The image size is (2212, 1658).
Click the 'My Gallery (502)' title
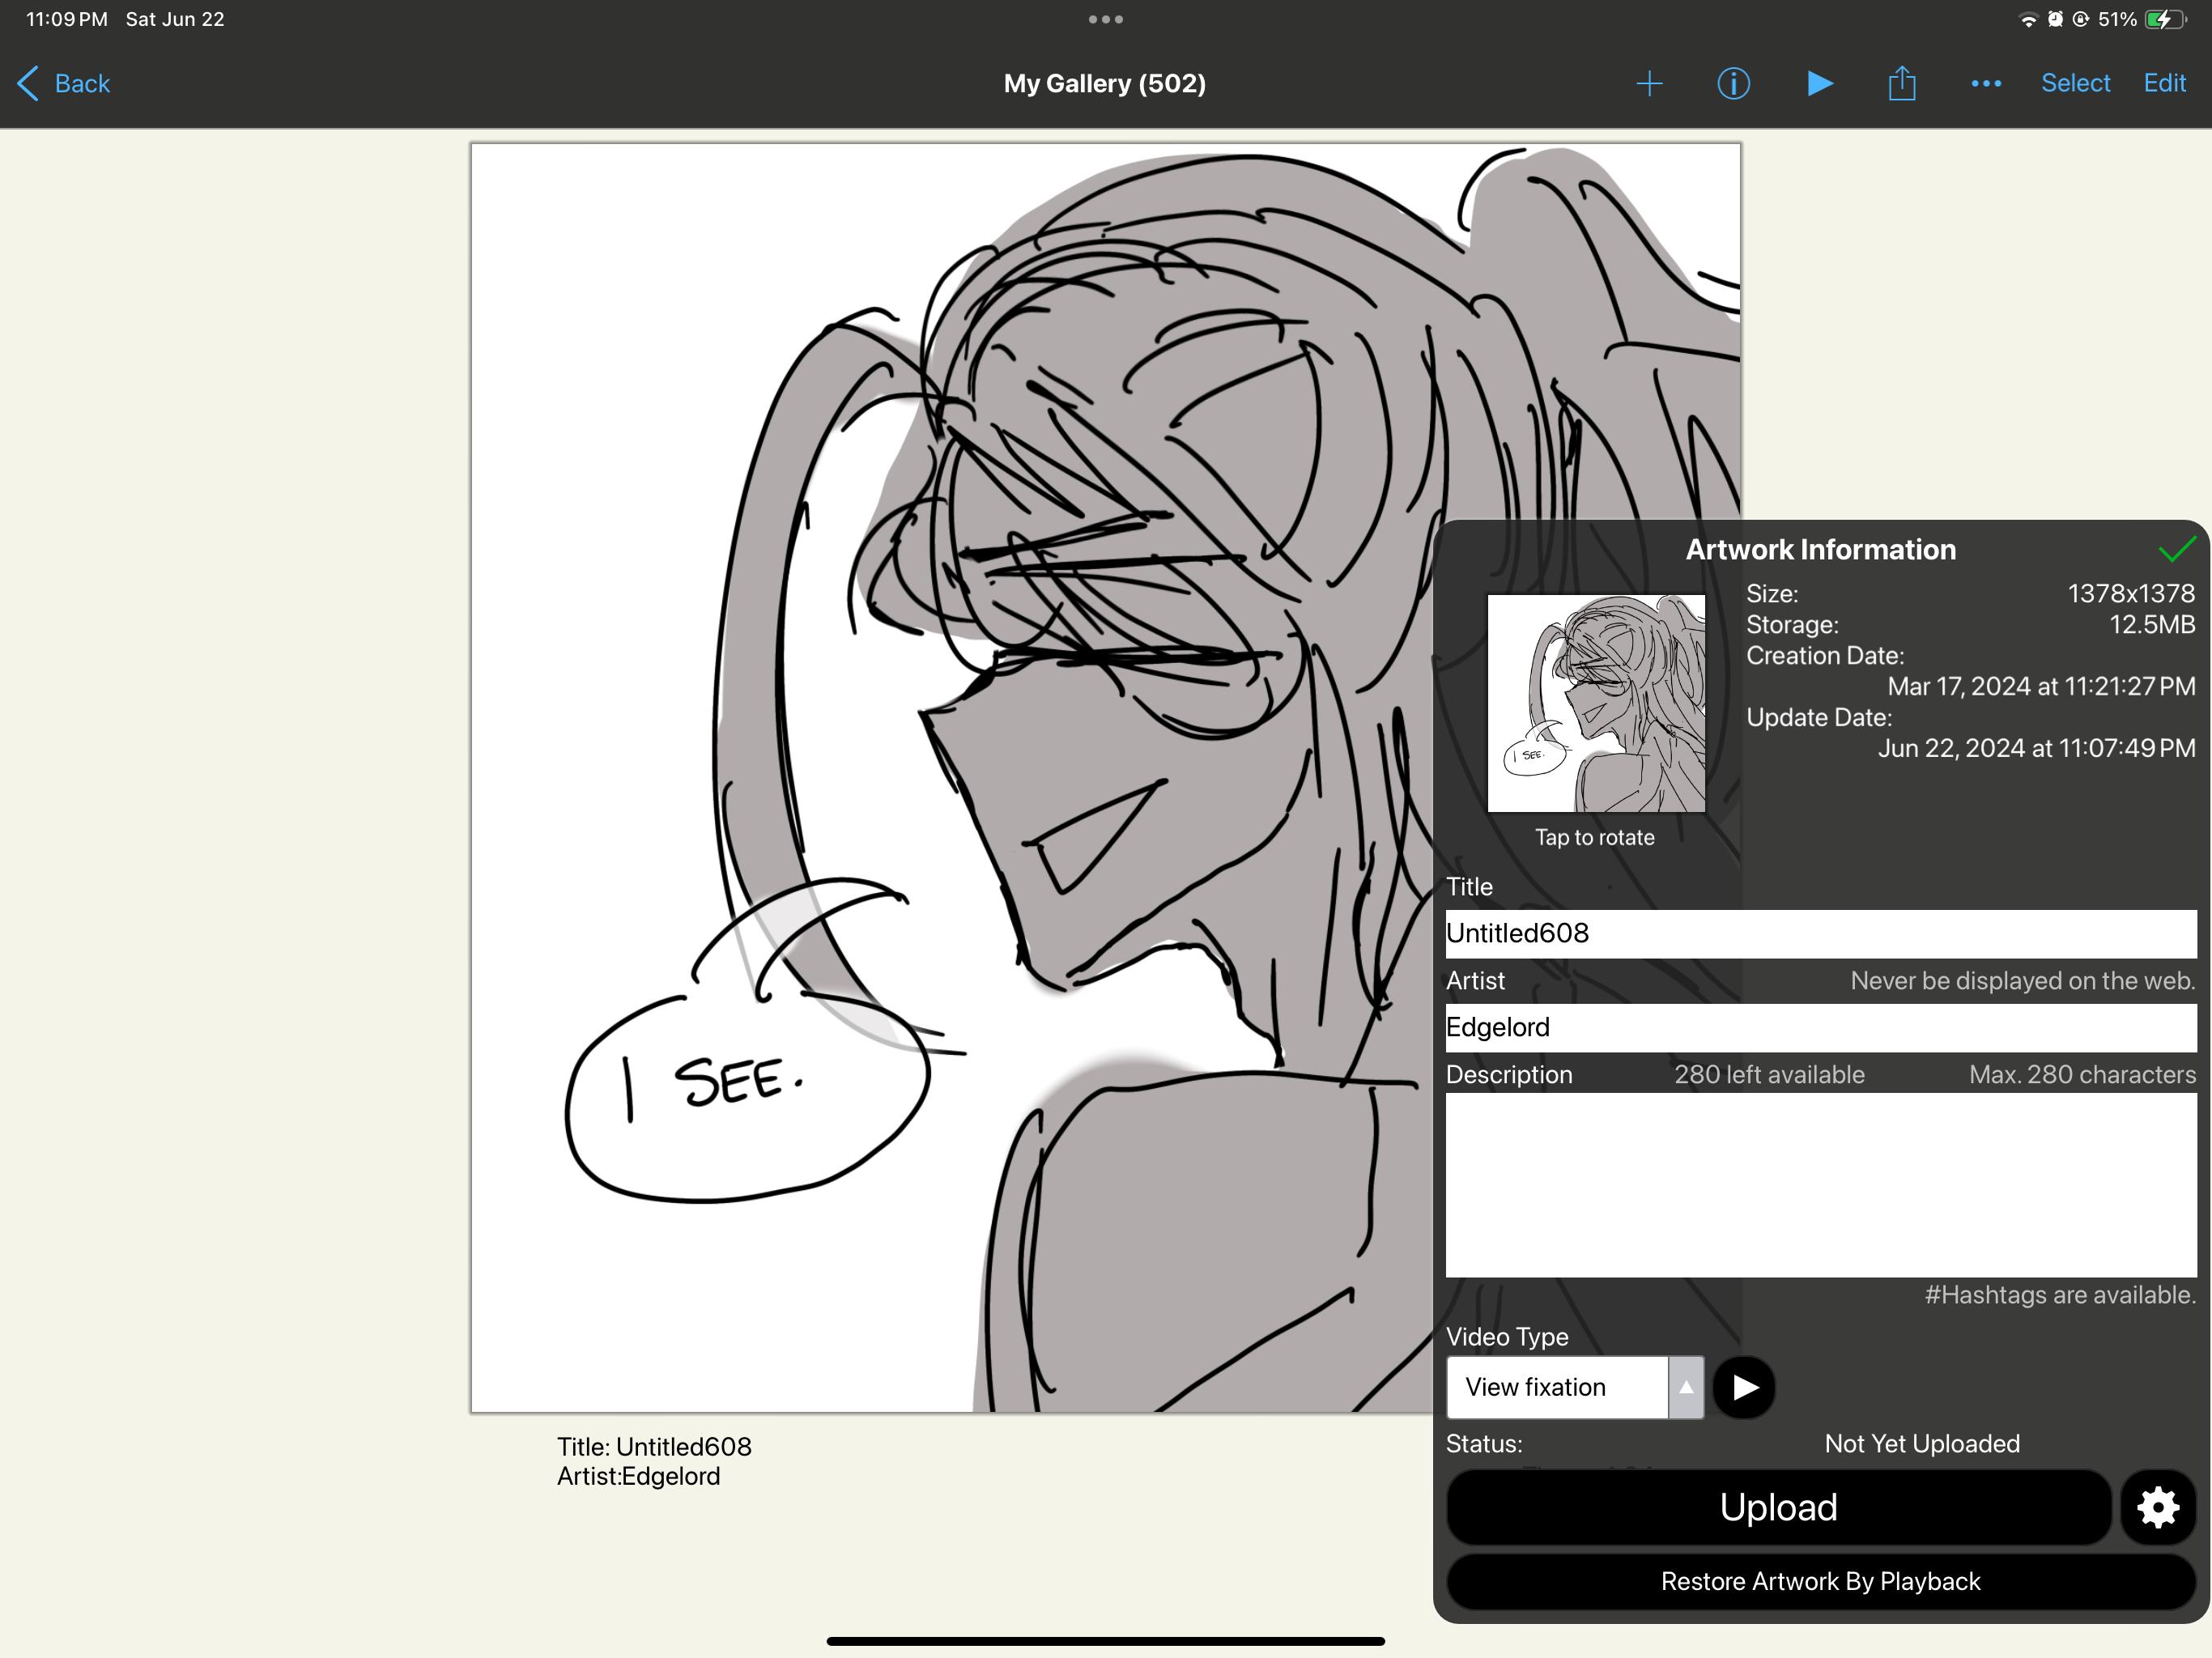[x=1105, y=83]
